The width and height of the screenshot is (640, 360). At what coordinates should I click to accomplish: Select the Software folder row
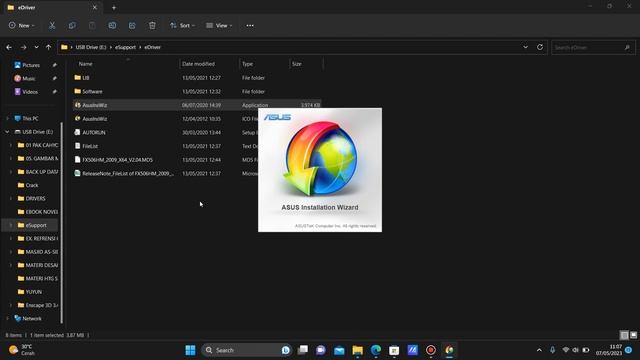pos(197,91)
